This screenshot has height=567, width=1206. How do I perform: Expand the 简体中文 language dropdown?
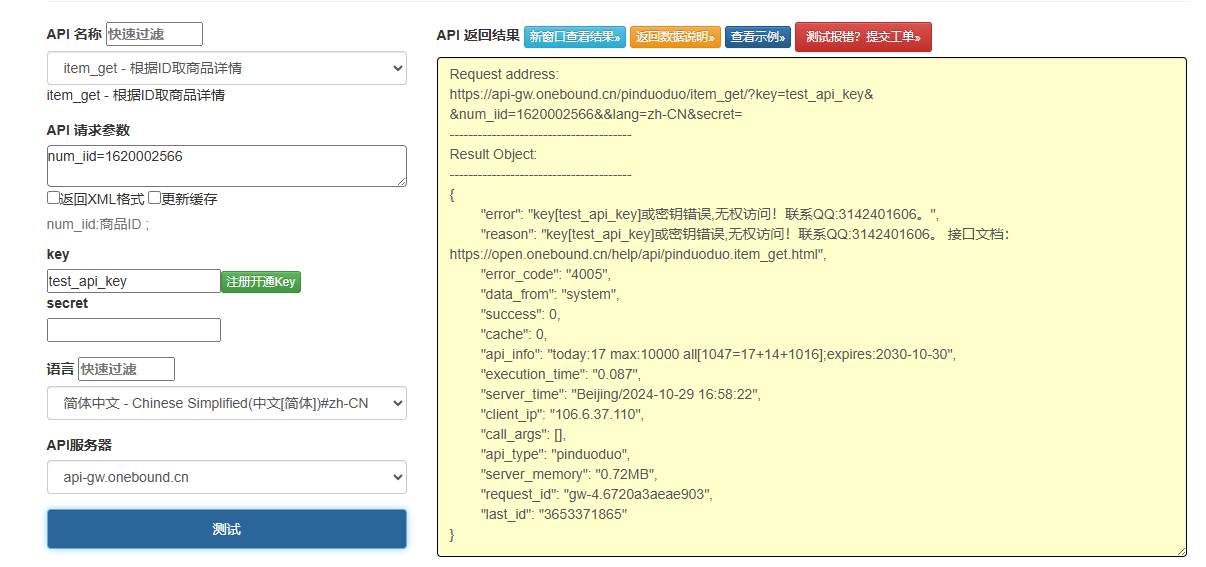coord(227,403)
